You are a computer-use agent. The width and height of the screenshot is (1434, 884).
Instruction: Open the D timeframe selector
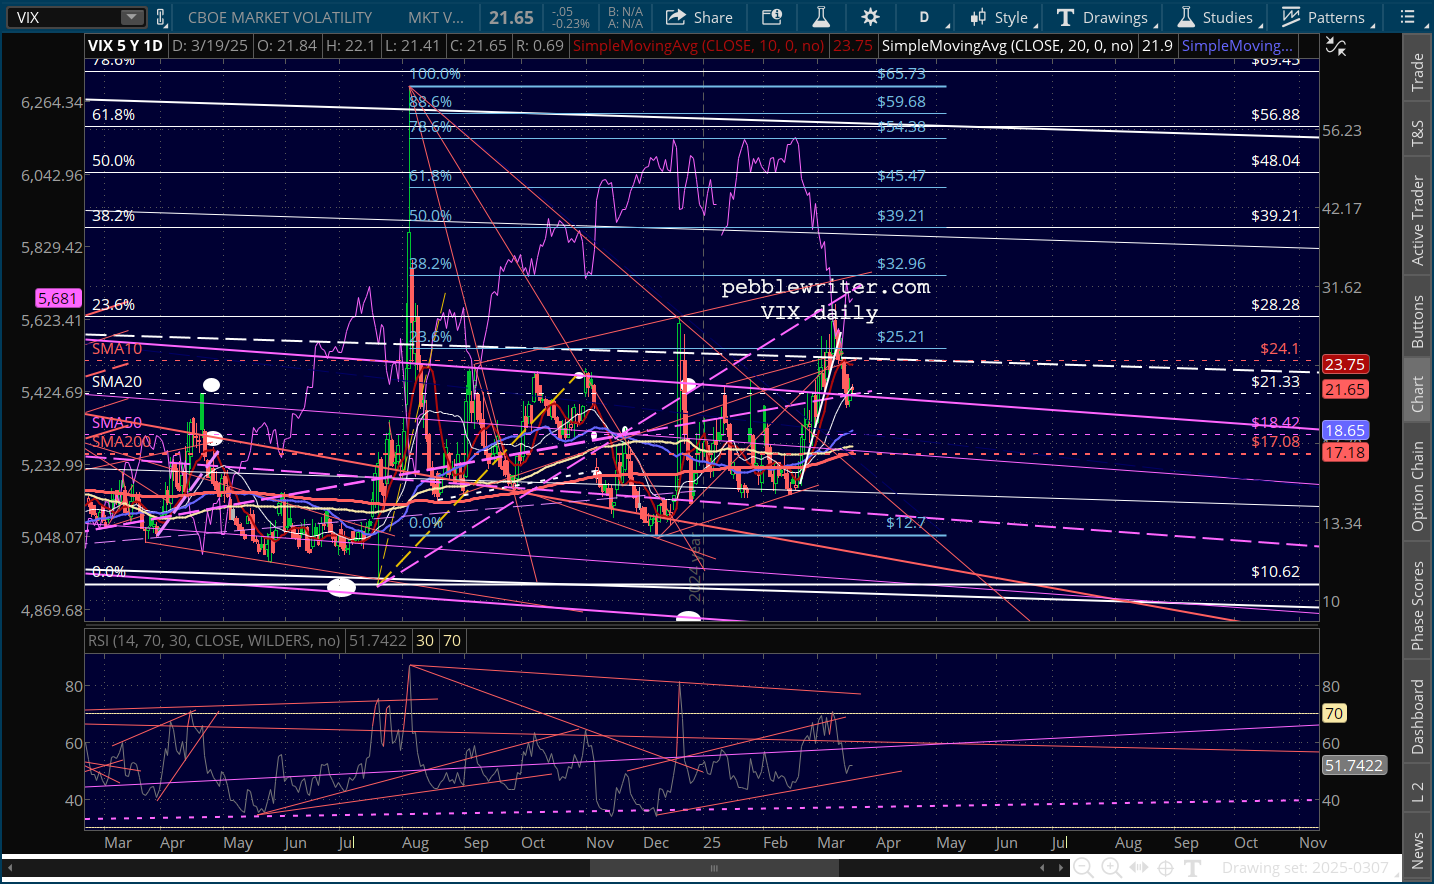(924, 17)
